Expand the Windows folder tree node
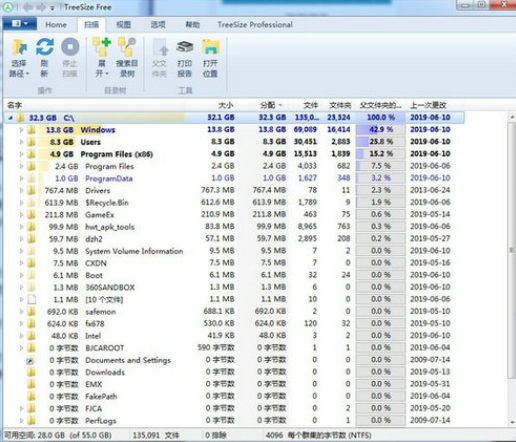 point(21,130)
